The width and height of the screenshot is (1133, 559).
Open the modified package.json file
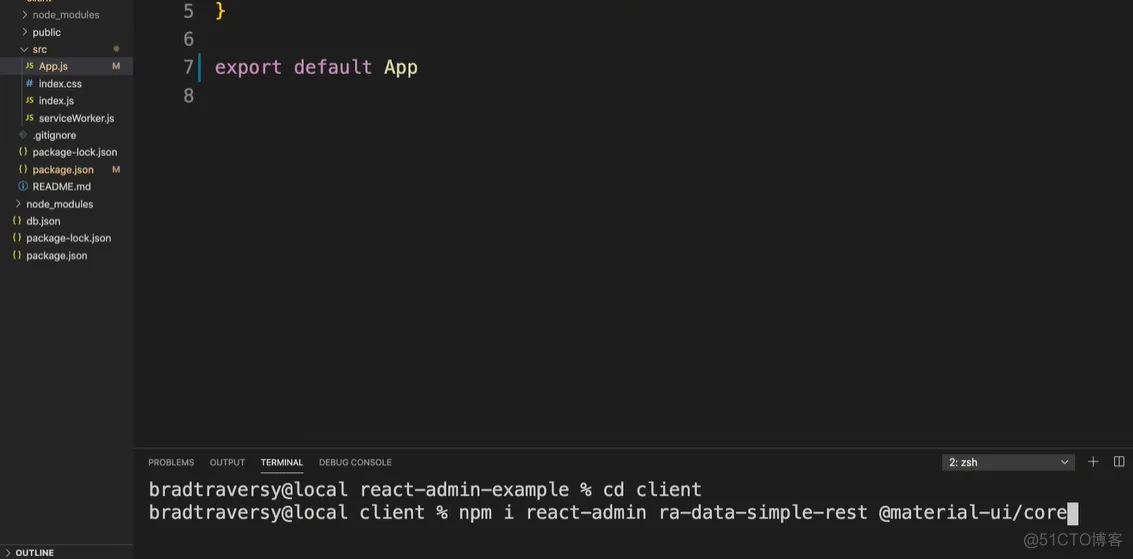(63, 170)
